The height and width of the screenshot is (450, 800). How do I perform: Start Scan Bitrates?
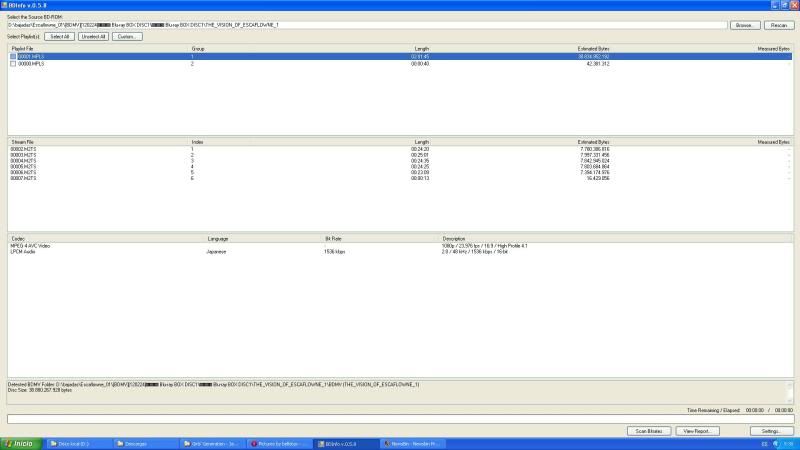(648, 431)
